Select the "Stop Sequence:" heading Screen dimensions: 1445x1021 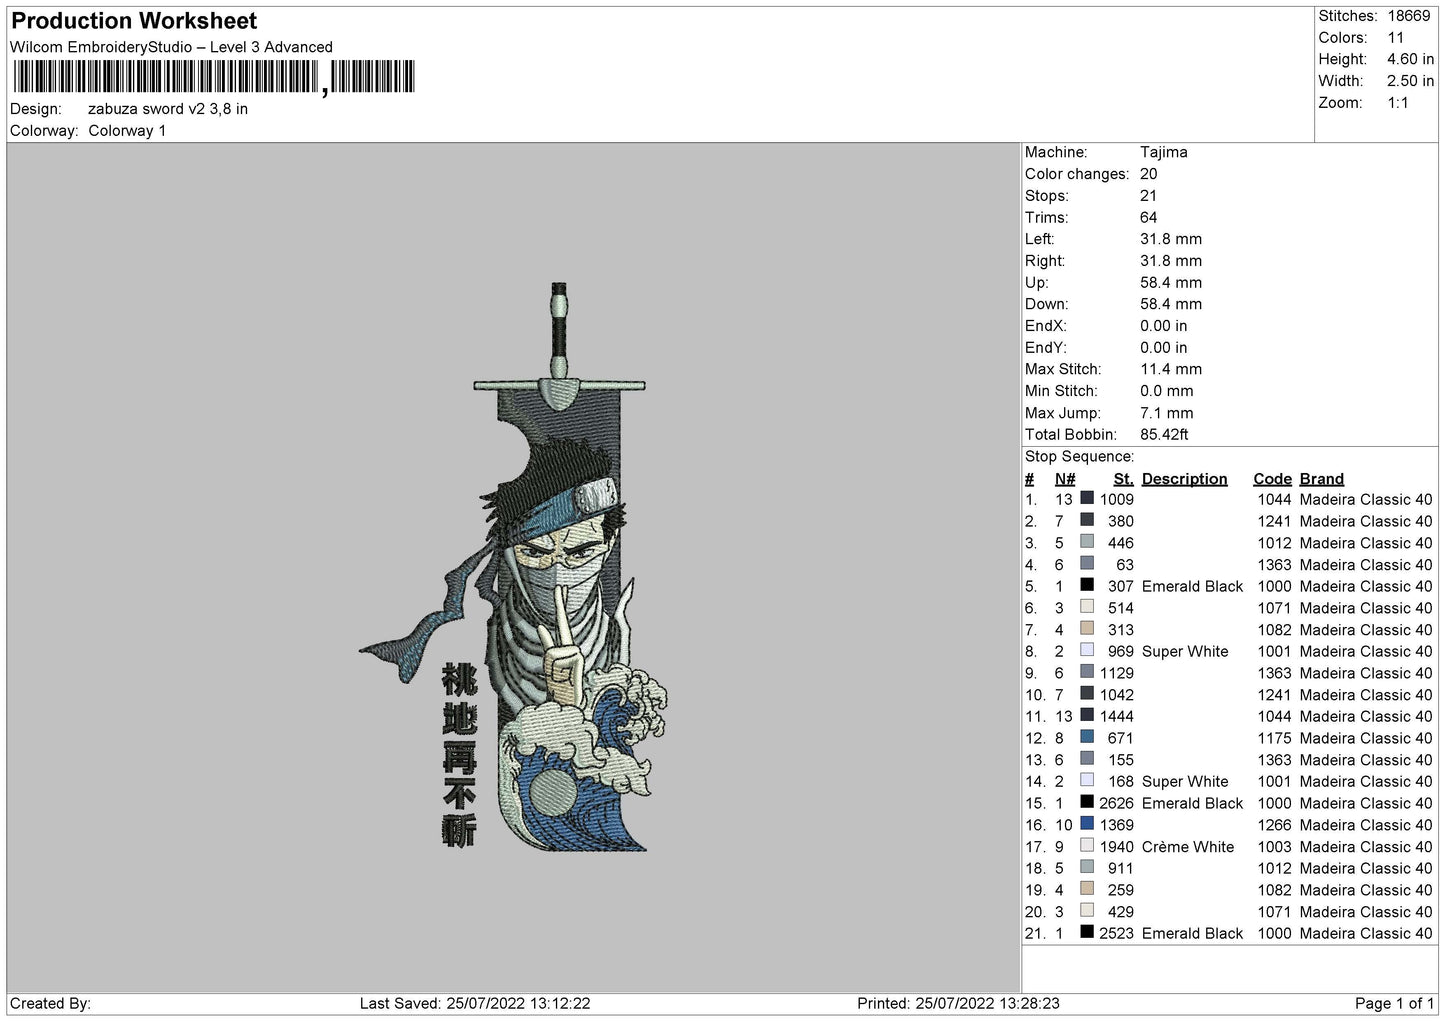1080,456
